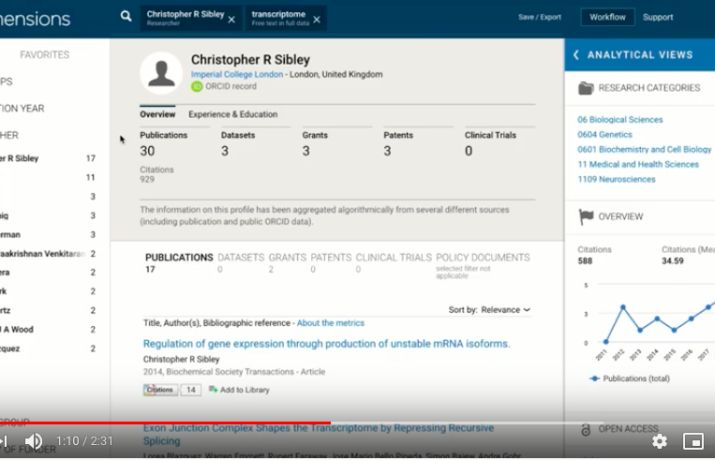Remove the Christopher R Sibley search filter
This screenshot has width=715, height=460.
pos(231,19)
